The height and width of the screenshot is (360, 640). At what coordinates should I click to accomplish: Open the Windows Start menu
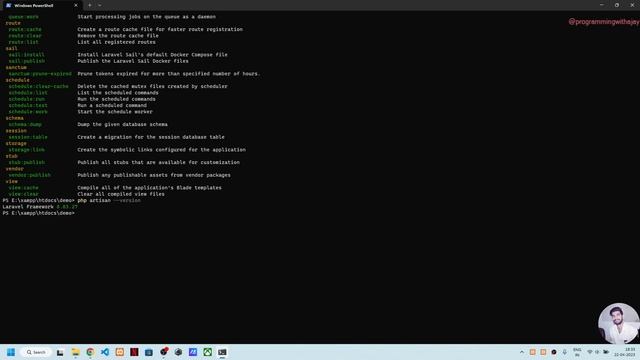(x=11, y=352)
